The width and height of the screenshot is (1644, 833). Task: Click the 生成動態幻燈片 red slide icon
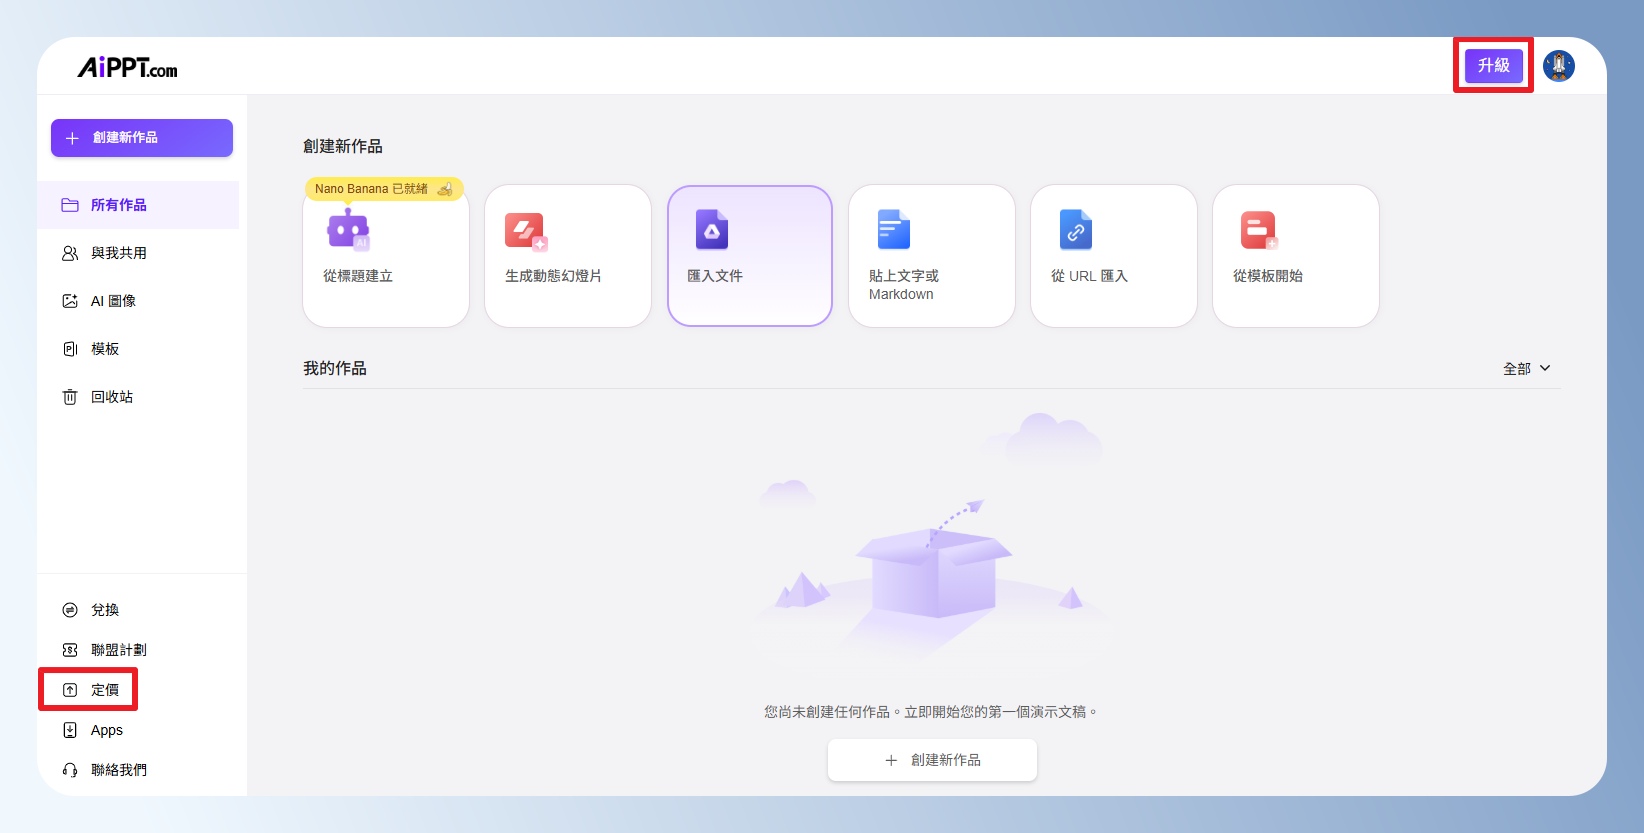point(526,231)
